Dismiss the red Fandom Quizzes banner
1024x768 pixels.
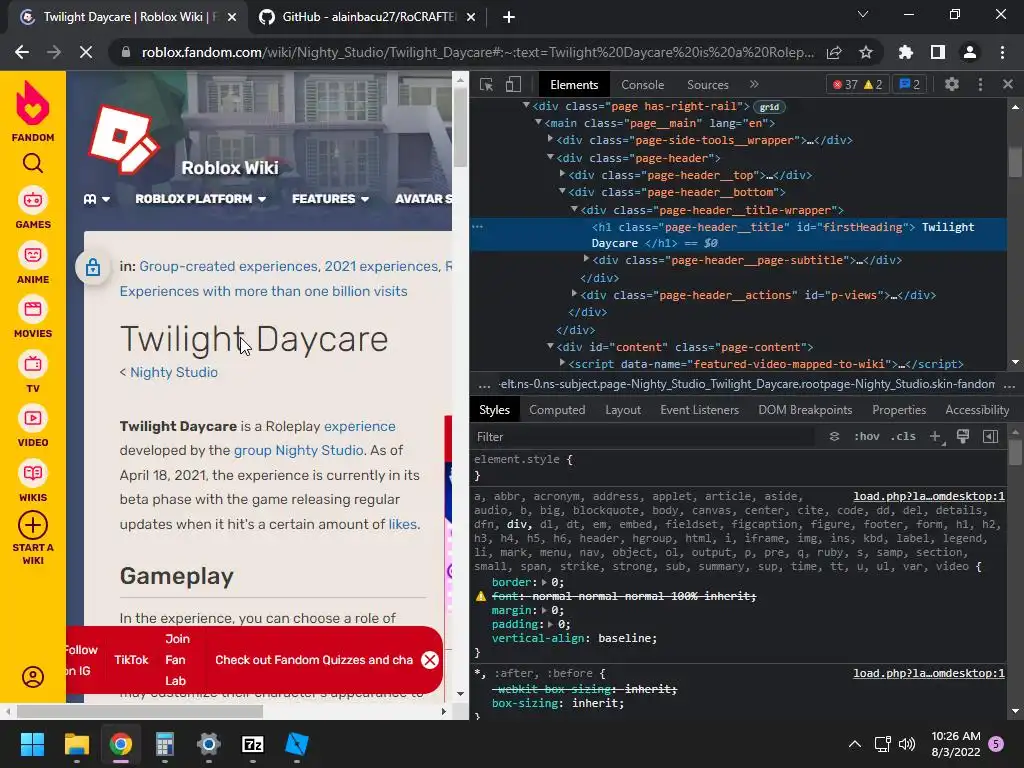tap(430, 660)
